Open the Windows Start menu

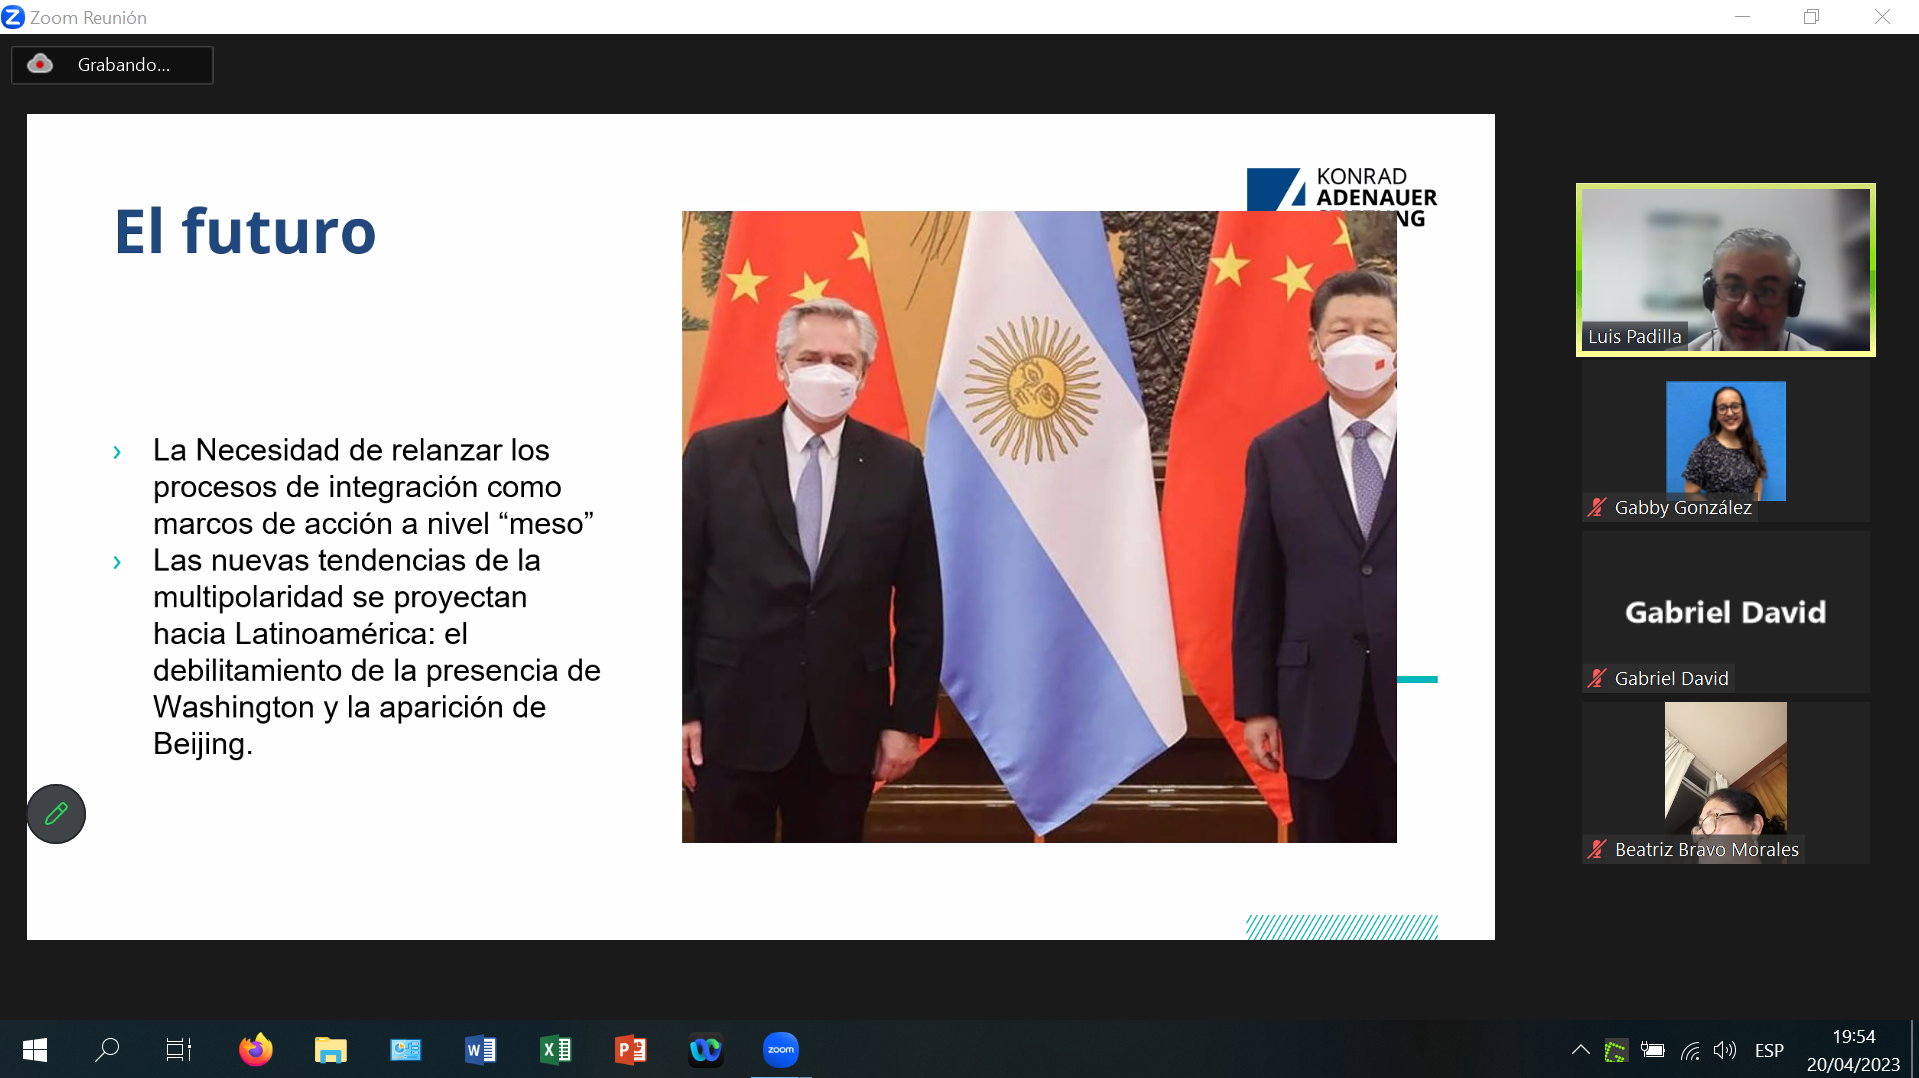35,1050
